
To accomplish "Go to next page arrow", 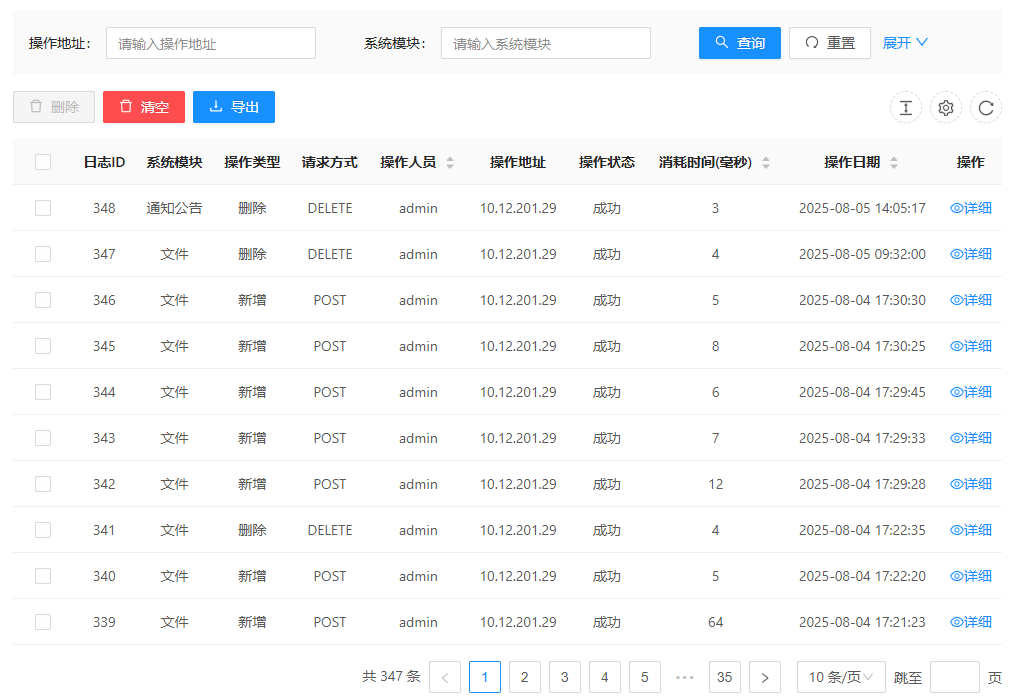I will tap(765, 677).
